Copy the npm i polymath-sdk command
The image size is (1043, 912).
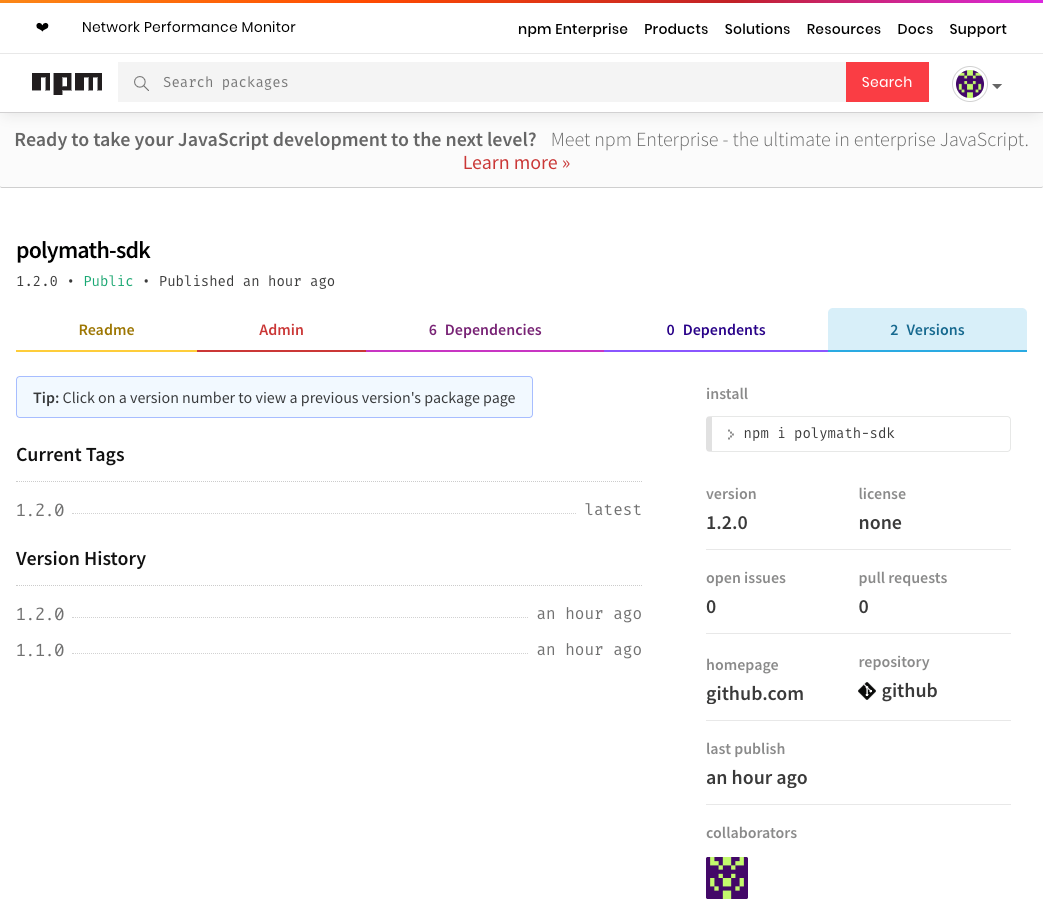click(858, 434)
